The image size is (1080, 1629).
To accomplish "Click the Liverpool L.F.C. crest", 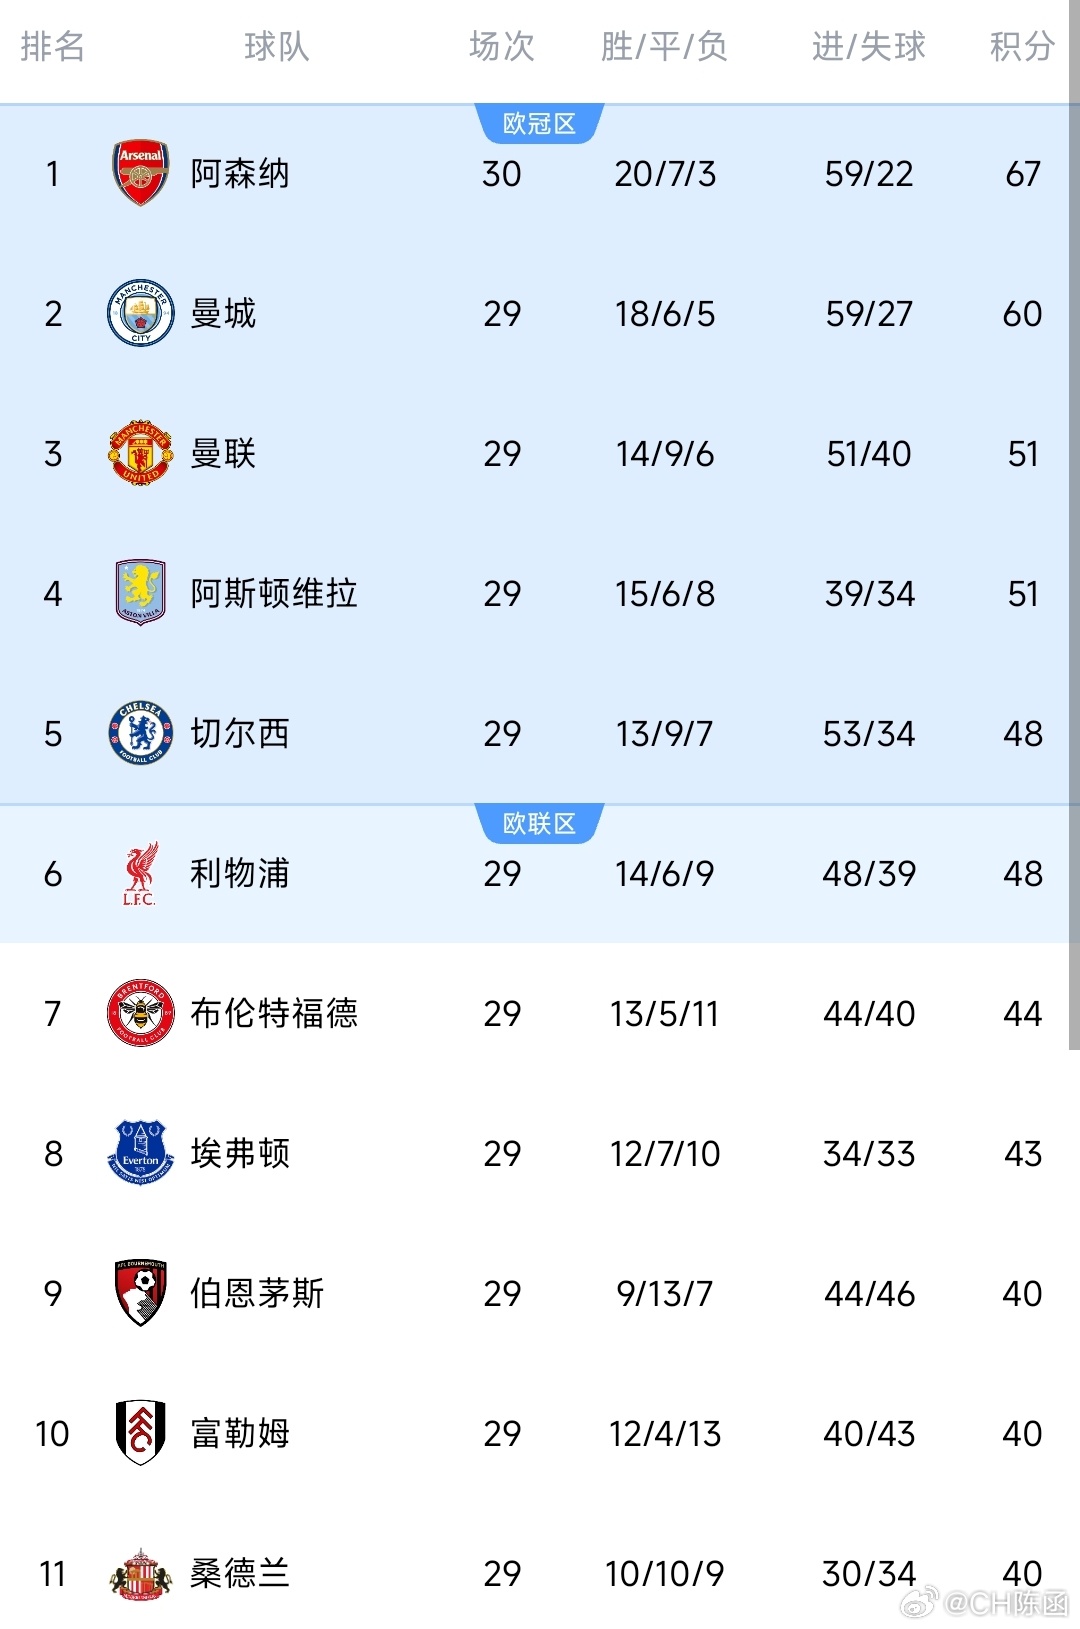I will (140, 873).
